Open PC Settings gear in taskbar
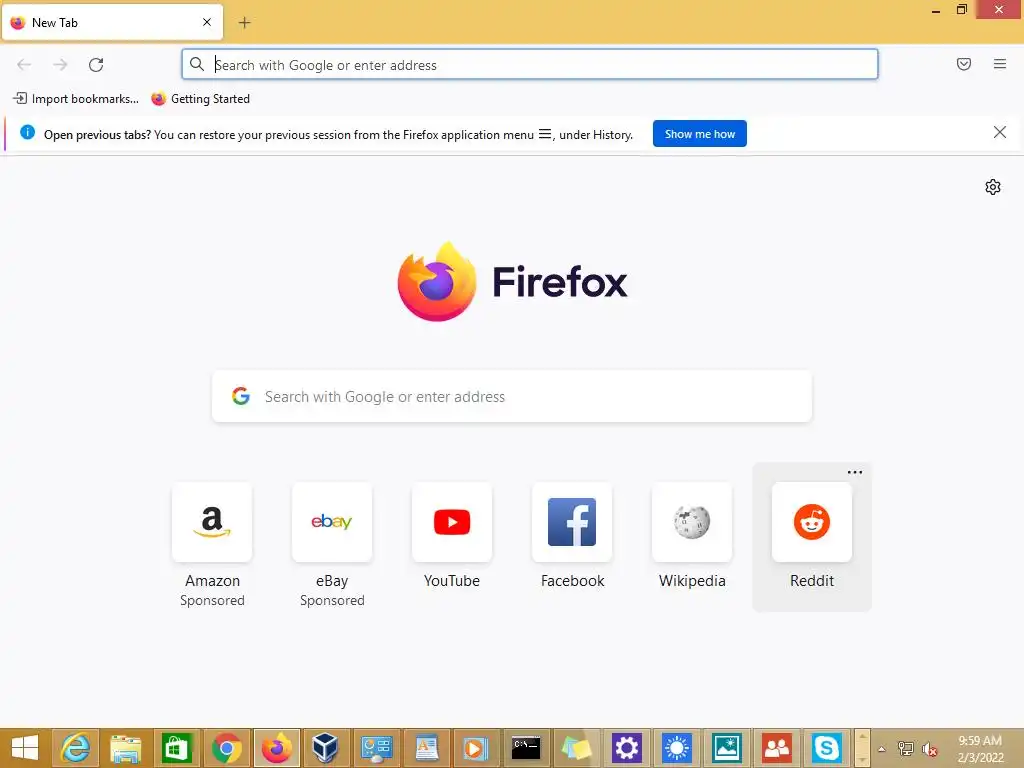This screenshot has width=1024, height=768. (626, 748)
